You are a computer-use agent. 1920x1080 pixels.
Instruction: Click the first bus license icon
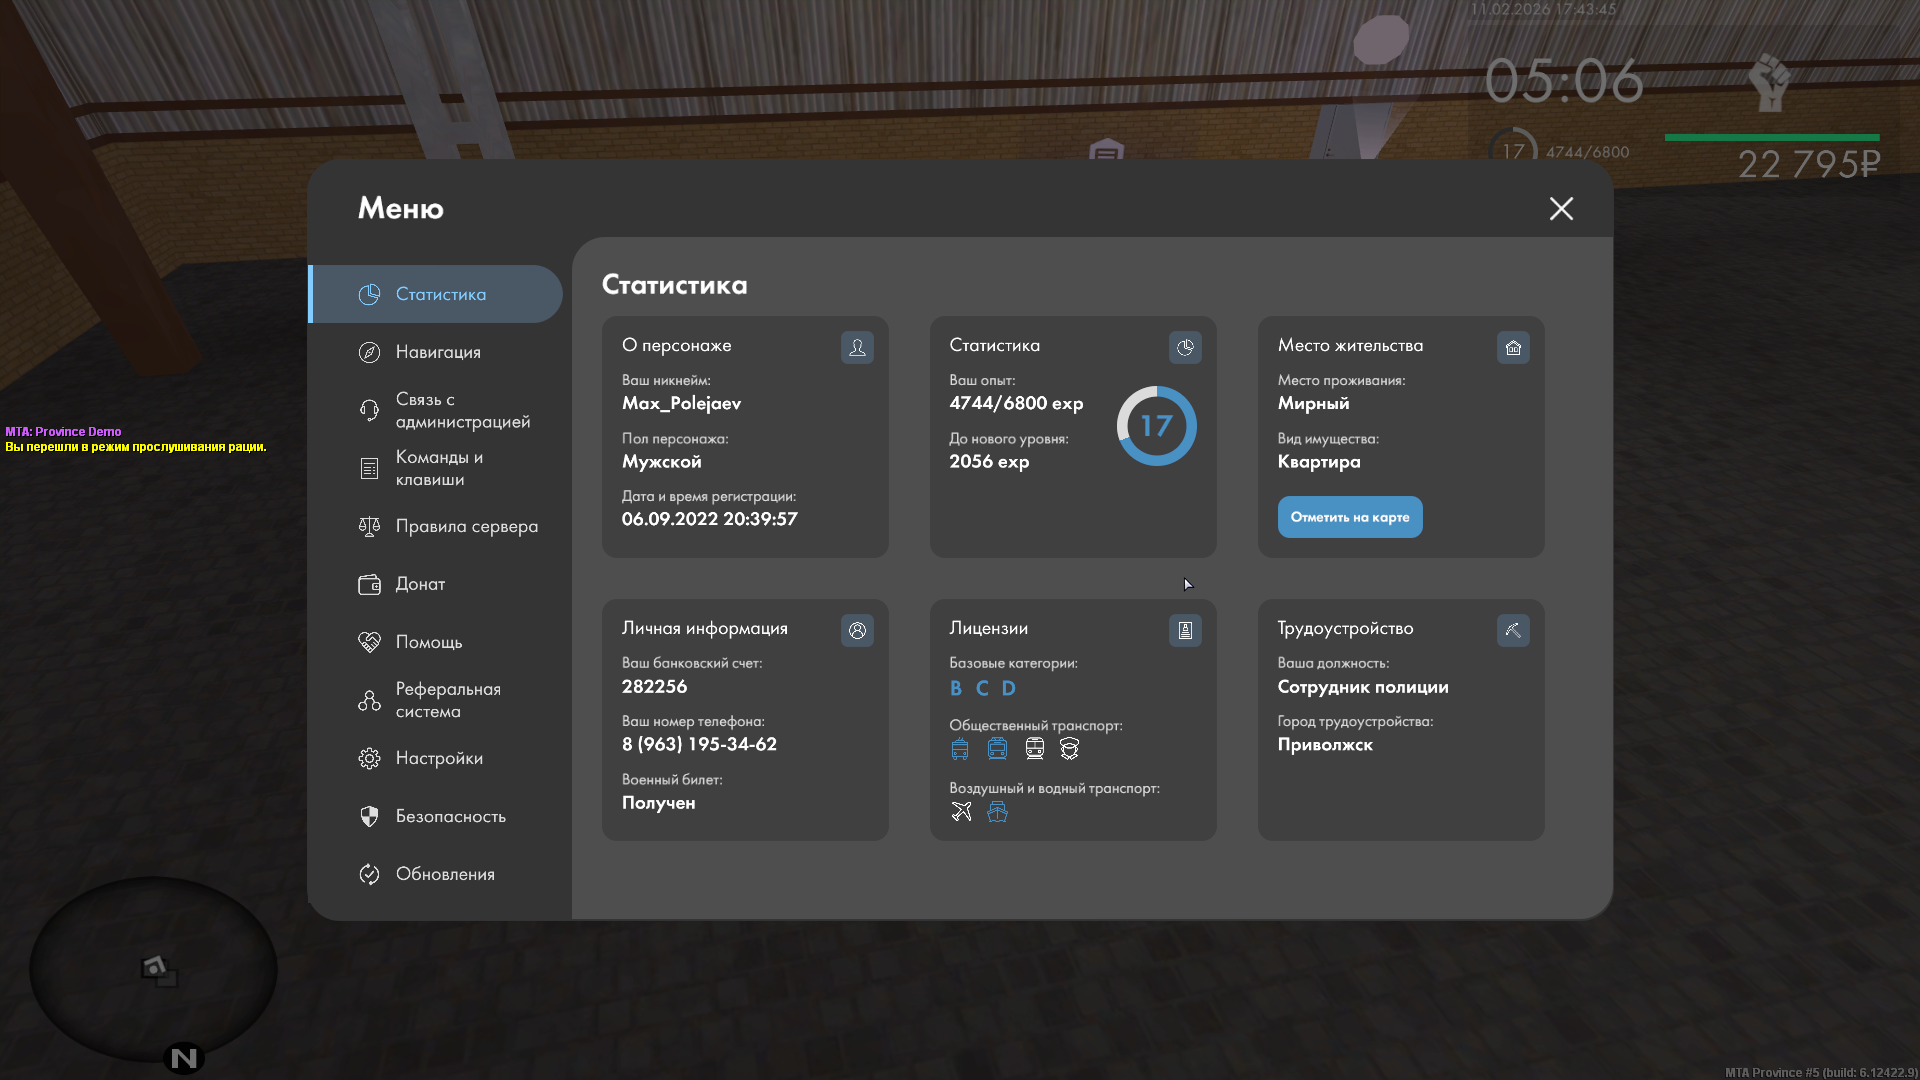pyautogui.click(x=960, y=748)
